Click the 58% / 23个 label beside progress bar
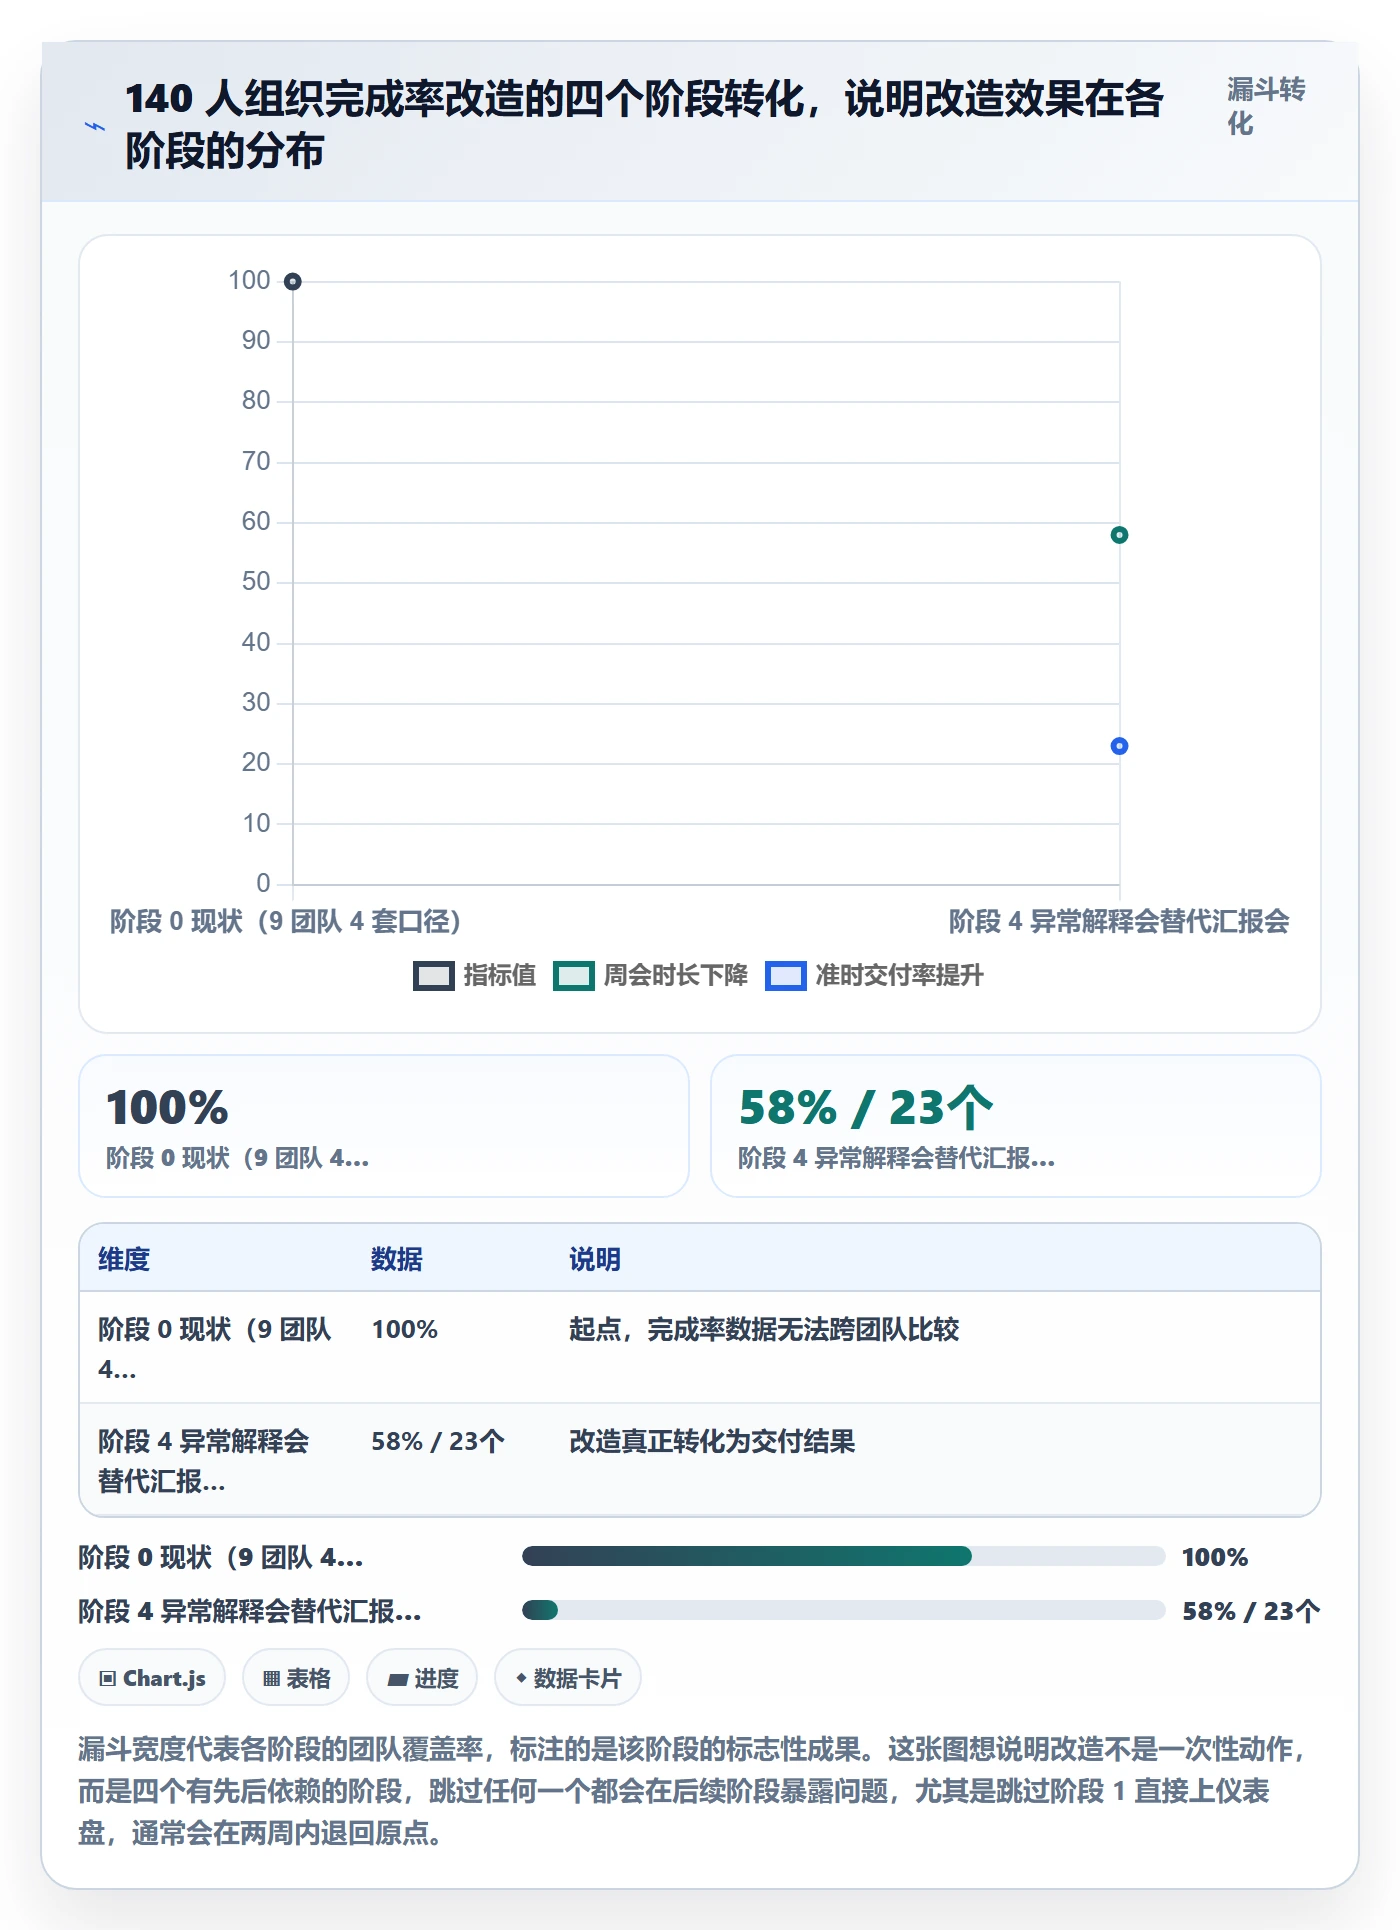Viewport: 1400px width, 1930px height. click(1251, 1611)
